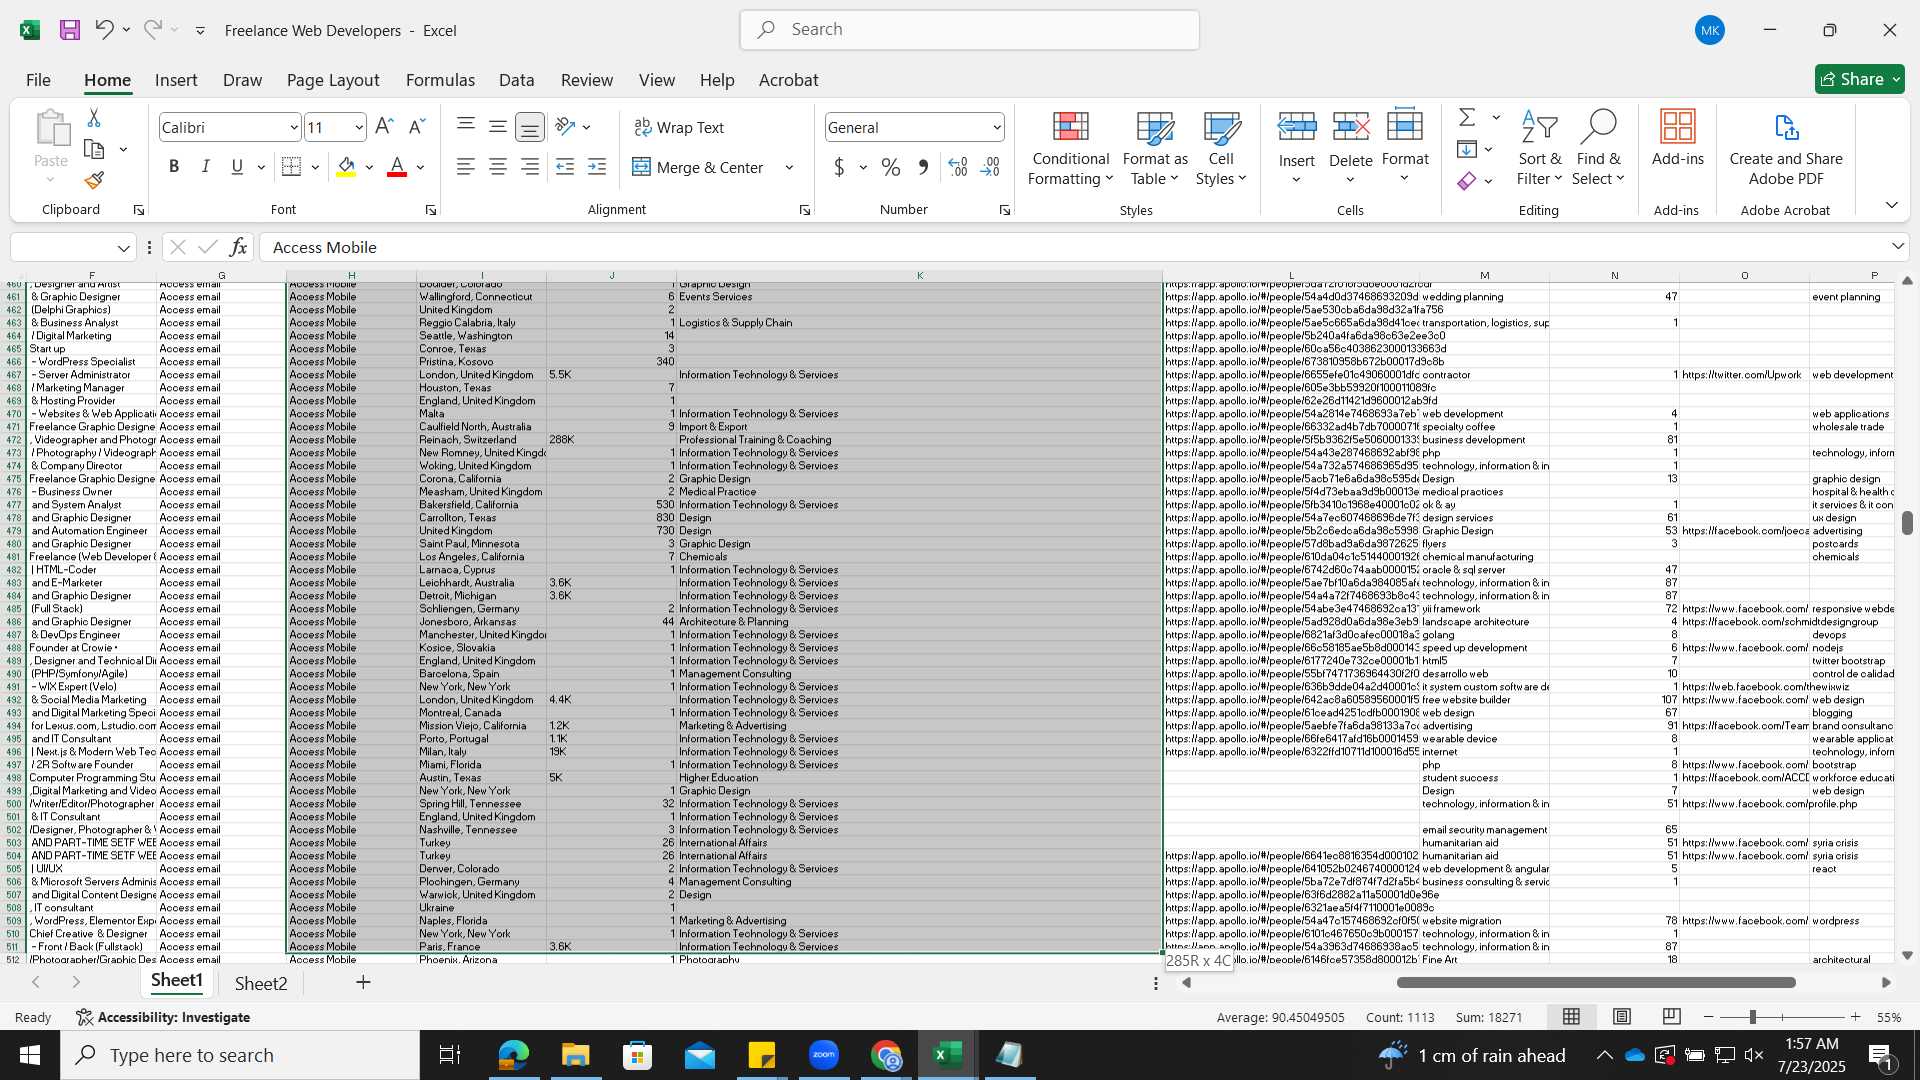
Task: Apply Comma Style number format
Action: [923, 167]
